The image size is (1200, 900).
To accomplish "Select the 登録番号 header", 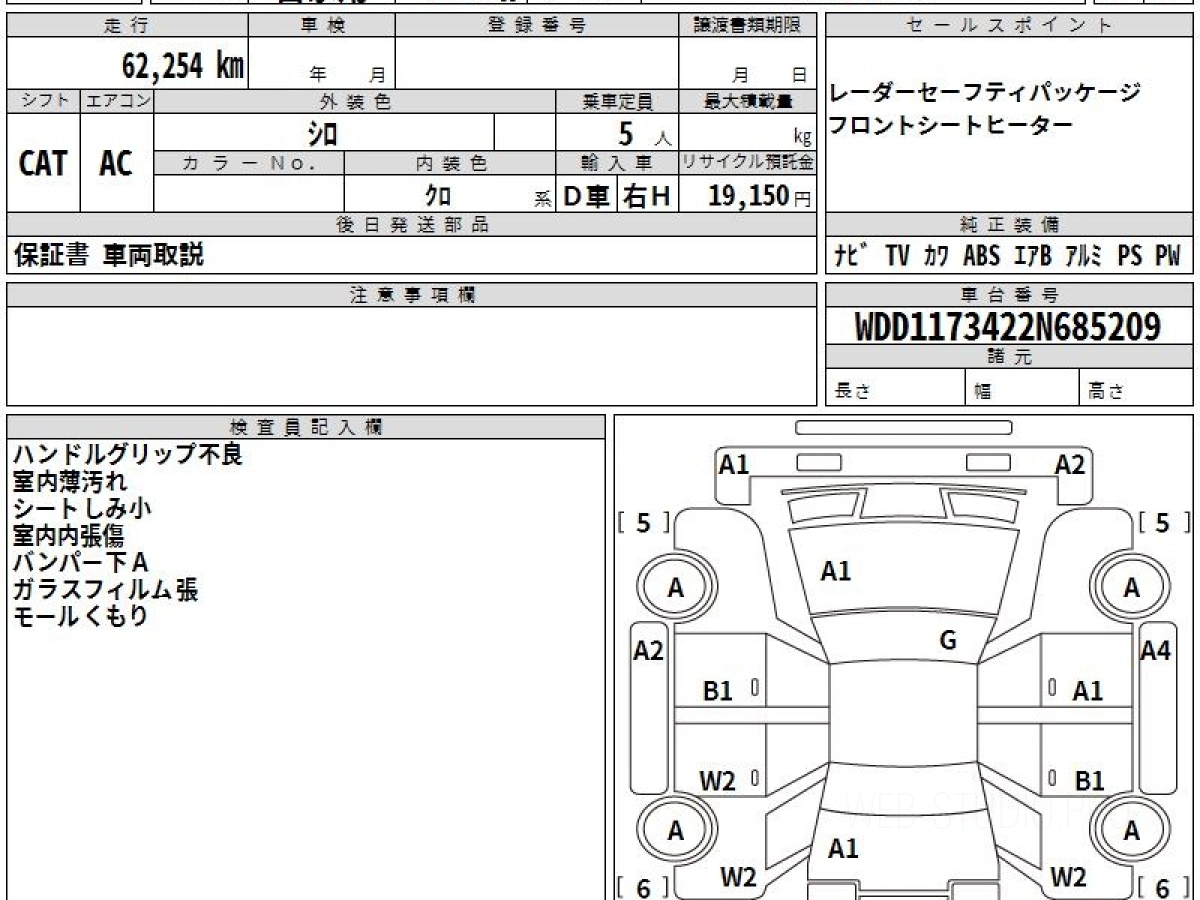I will 536,26.
